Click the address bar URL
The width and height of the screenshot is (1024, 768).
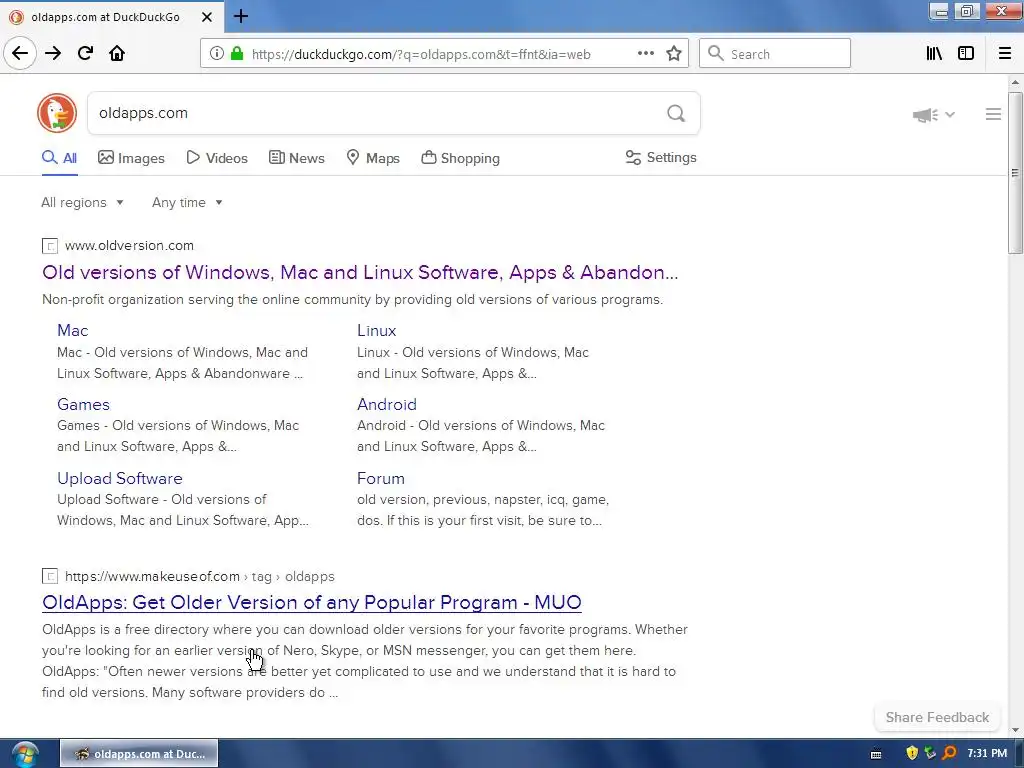(x=421, y=54)
